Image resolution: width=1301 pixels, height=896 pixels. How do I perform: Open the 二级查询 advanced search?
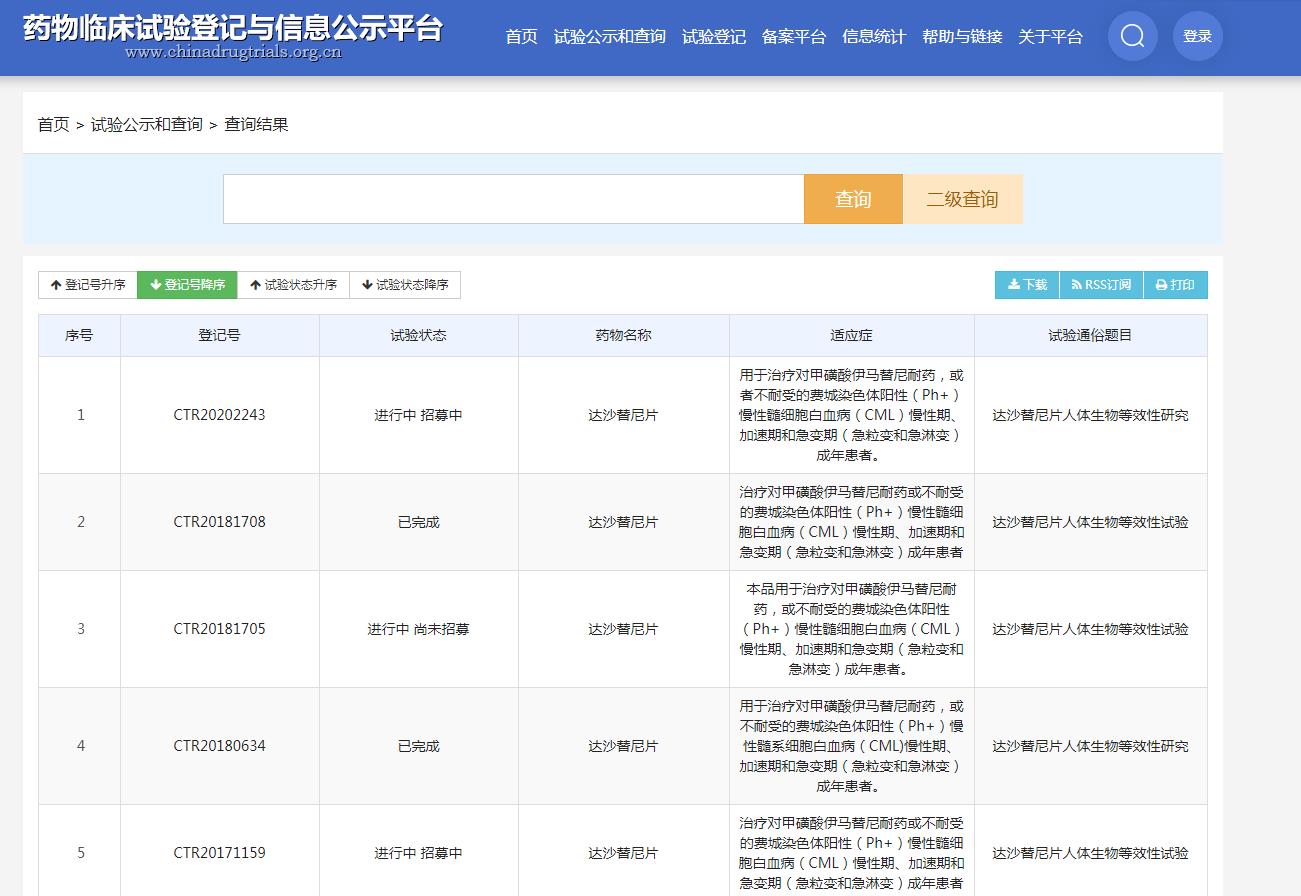tap(962, 199)
